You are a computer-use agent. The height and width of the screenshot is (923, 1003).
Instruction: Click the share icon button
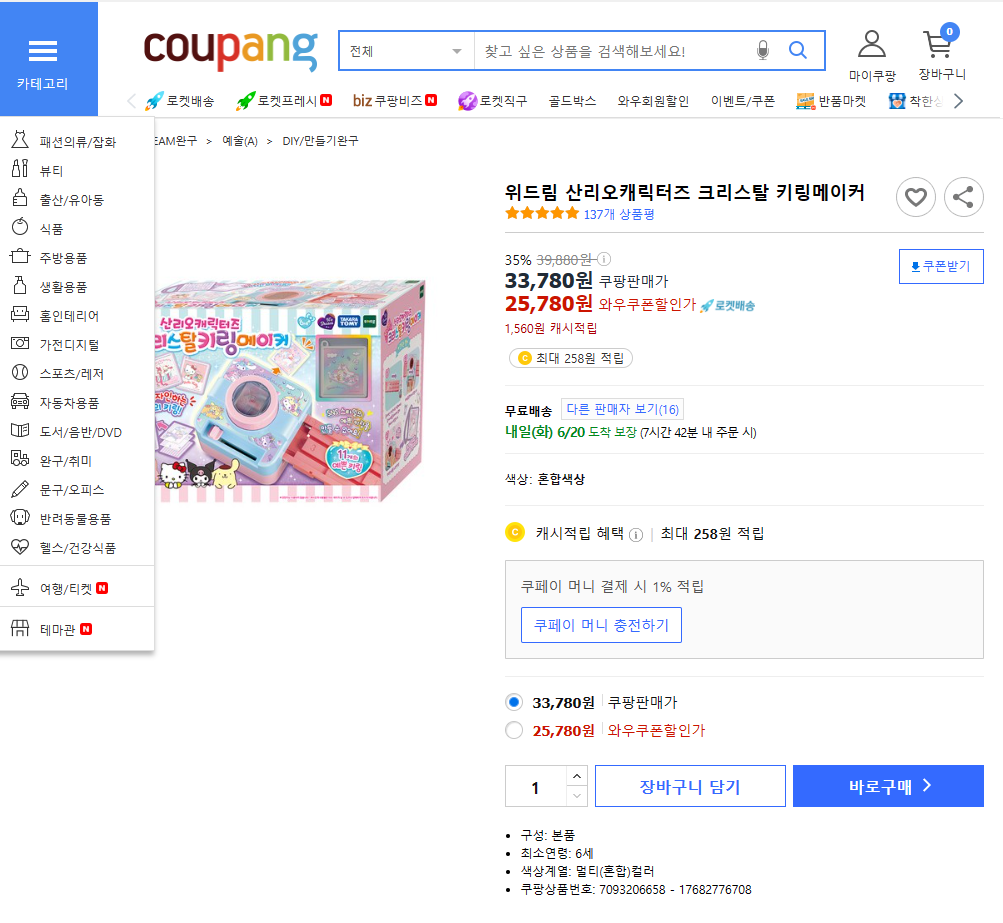963,198
